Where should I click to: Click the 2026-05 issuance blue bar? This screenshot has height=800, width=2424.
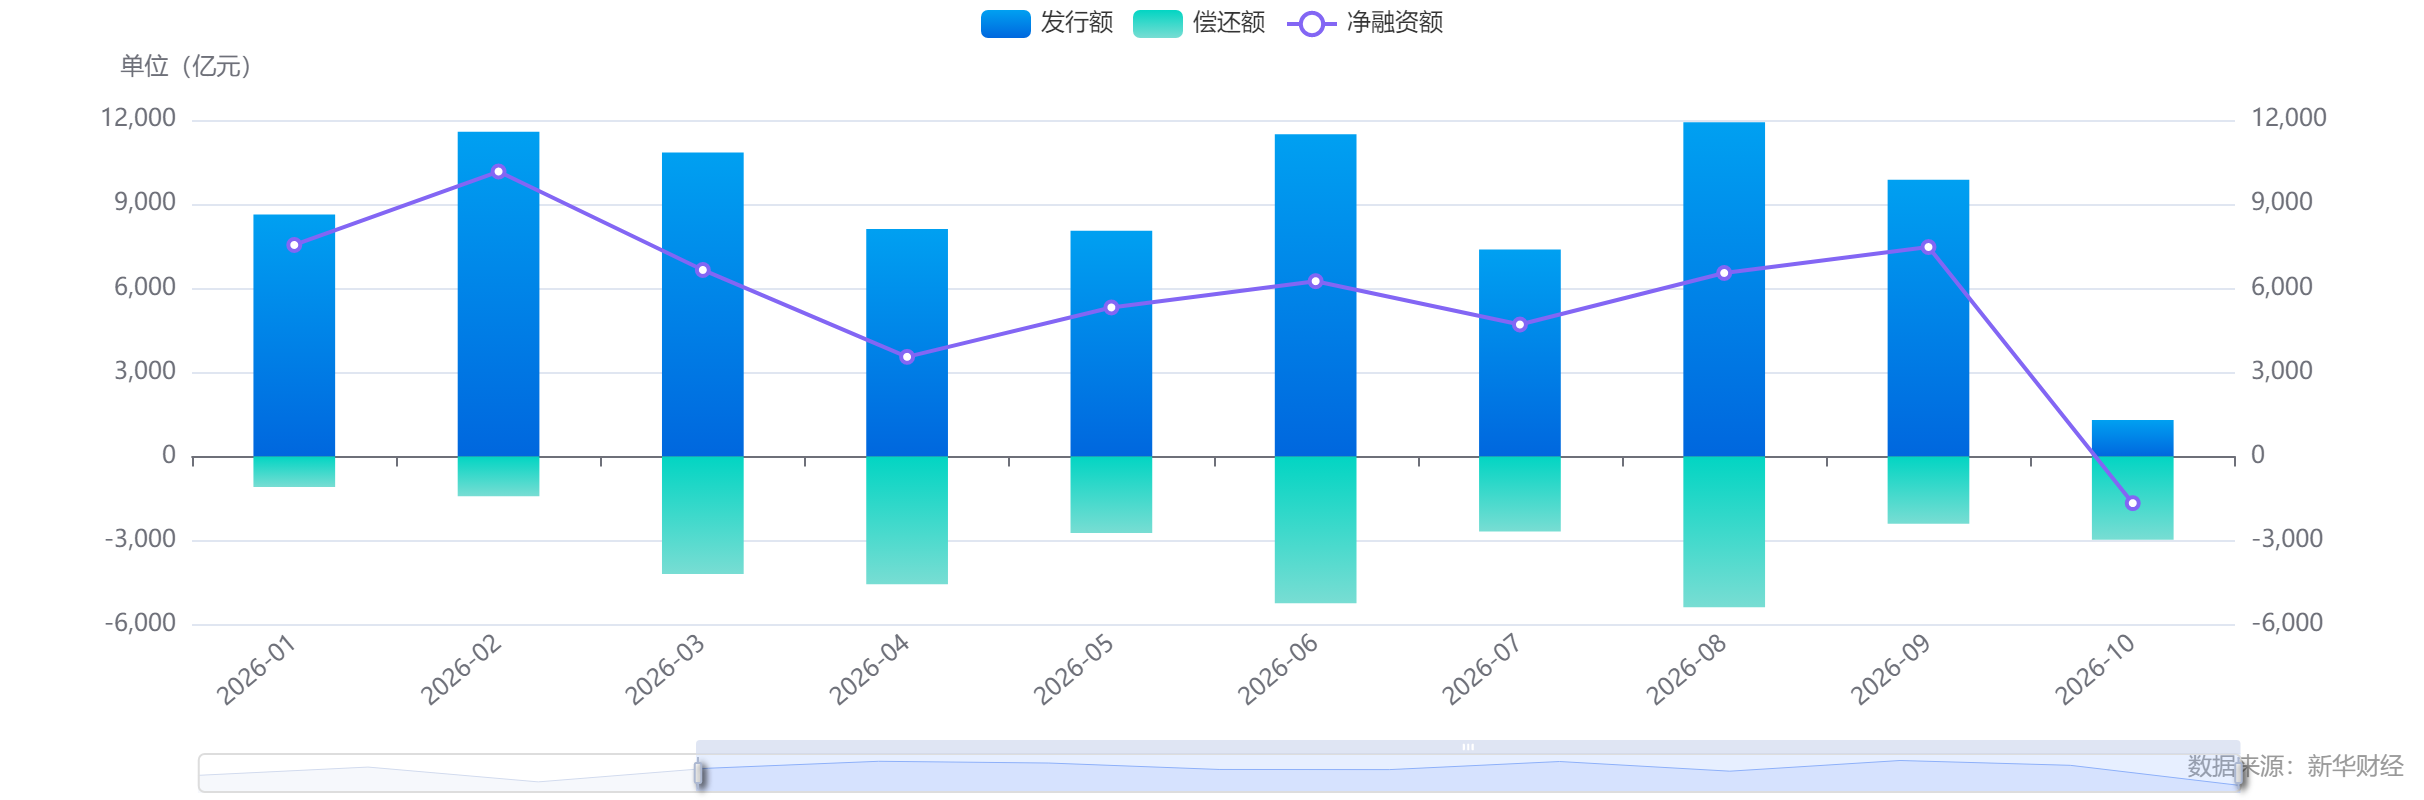[x=1111, y=344]
